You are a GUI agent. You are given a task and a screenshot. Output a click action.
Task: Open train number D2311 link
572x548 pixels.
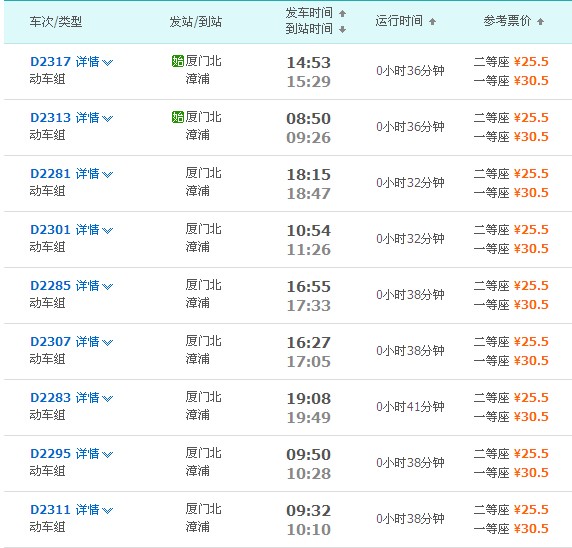(x=50, y=510)
